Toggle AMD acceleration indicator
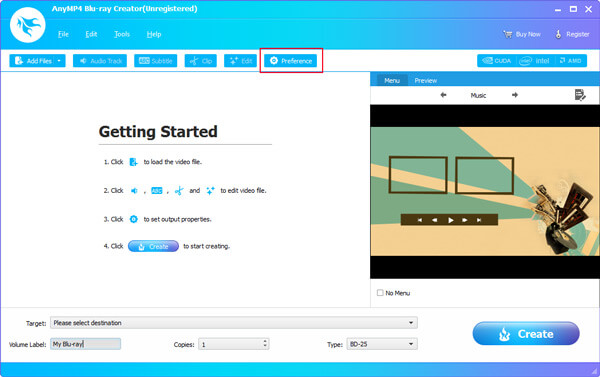The image size is (600, 377). [570, 61]
